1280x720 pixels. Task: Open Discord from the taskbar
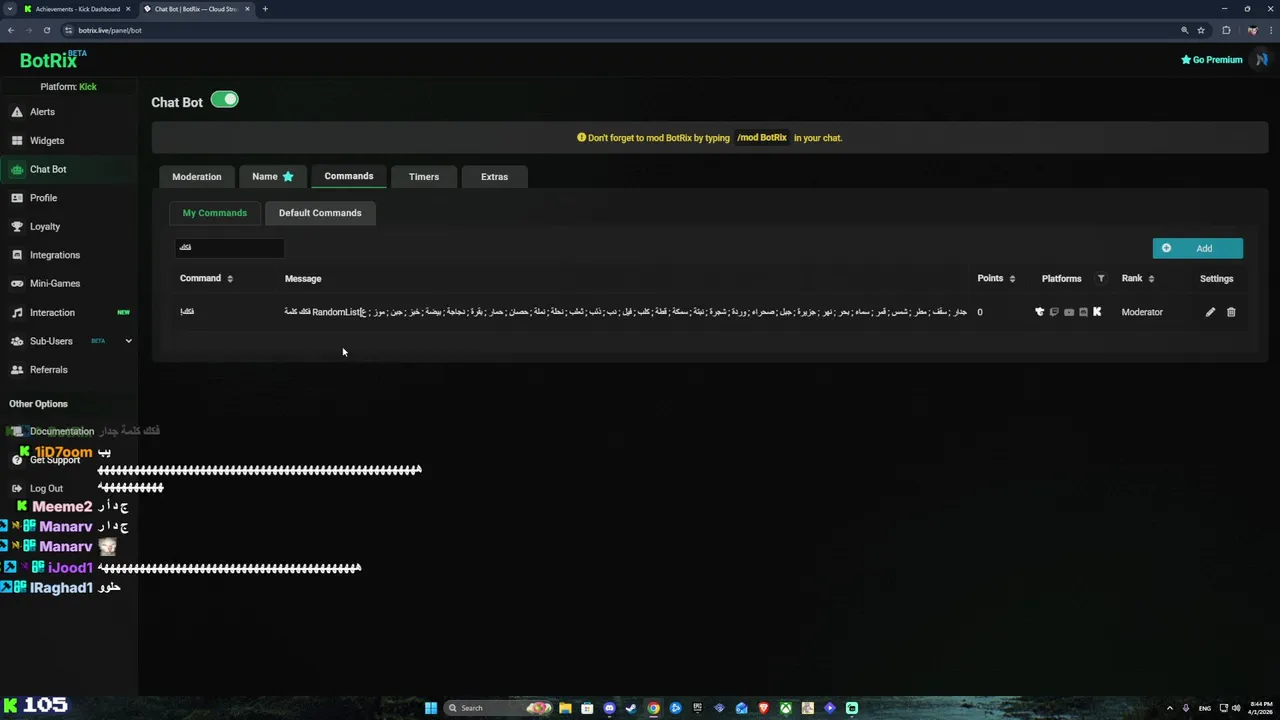(609, 708)
